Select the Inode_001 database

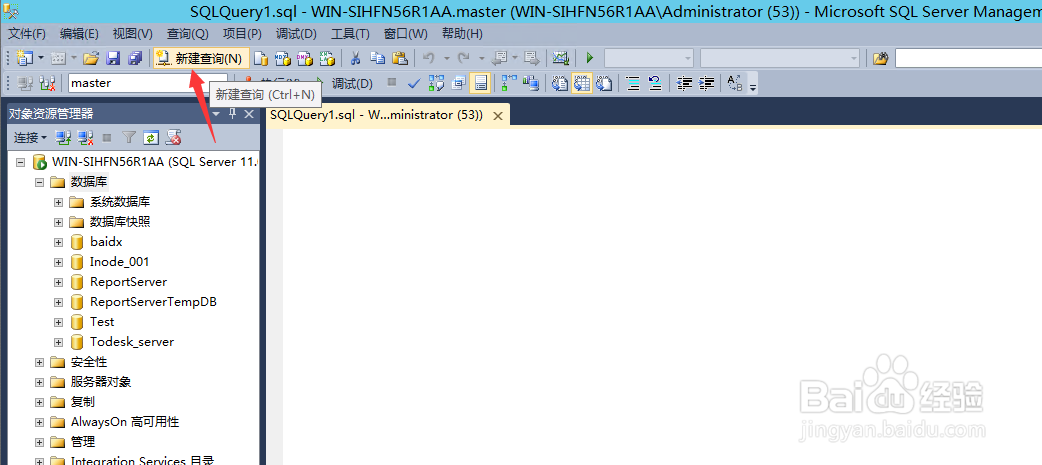point(120,262)
